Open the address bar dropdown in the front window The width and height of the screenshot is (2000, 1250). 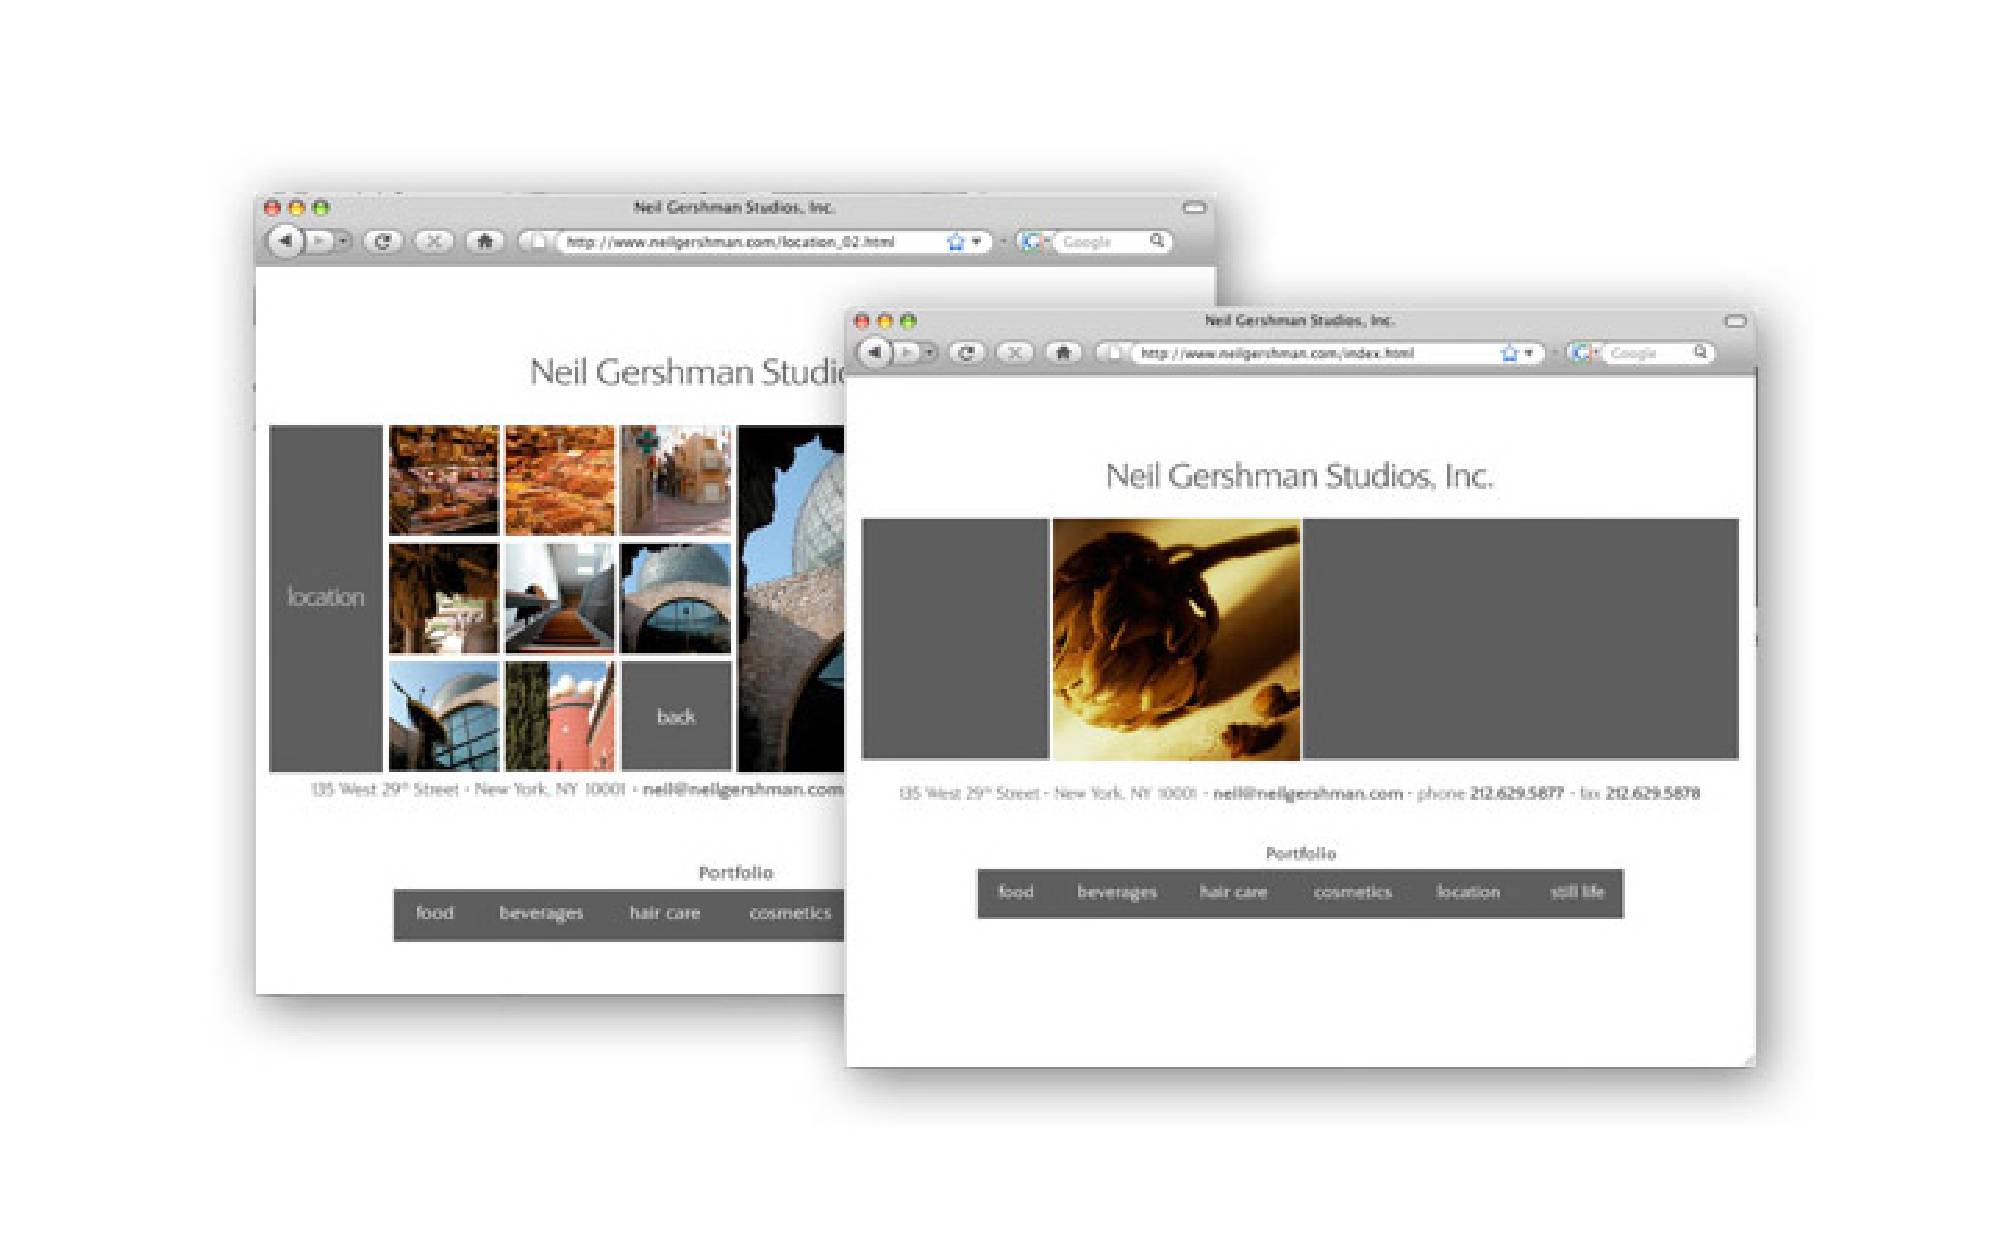pyautogui.click(x=1528, y=353)
